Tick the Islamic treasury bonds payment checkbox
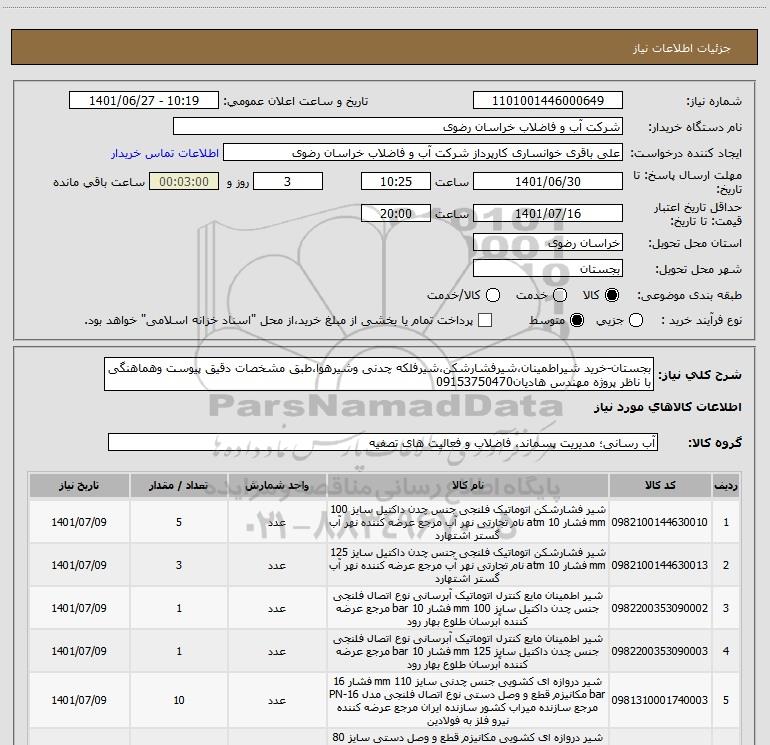This screenshot has width=770, height=745. click(x=485, y=321)
